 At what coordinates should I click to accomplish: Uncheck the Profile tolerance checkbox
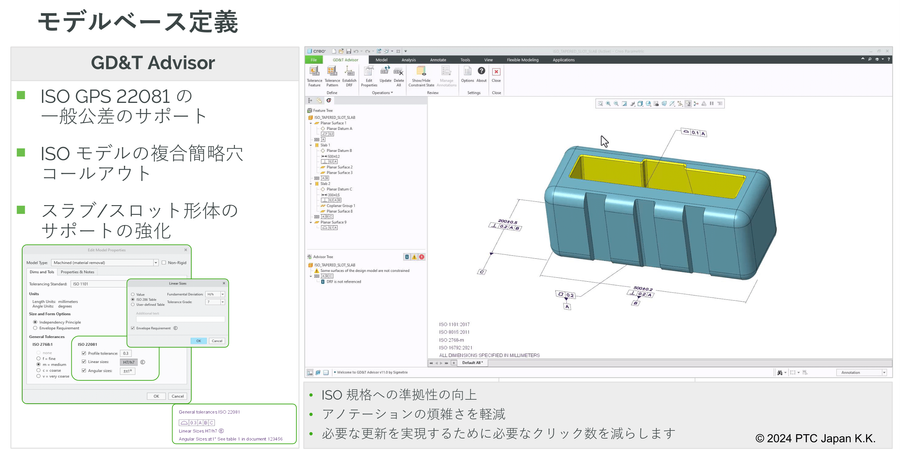84,353
